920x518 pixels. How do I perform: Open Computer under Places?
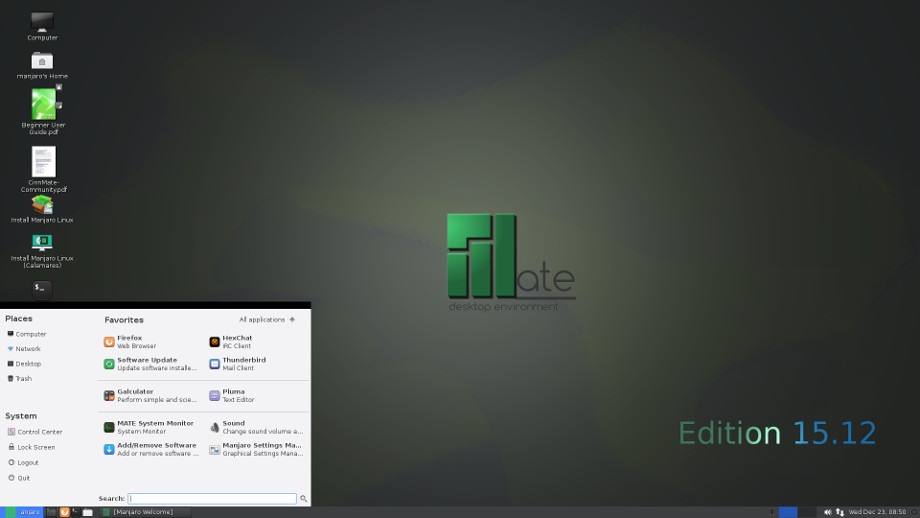point(27,334)
